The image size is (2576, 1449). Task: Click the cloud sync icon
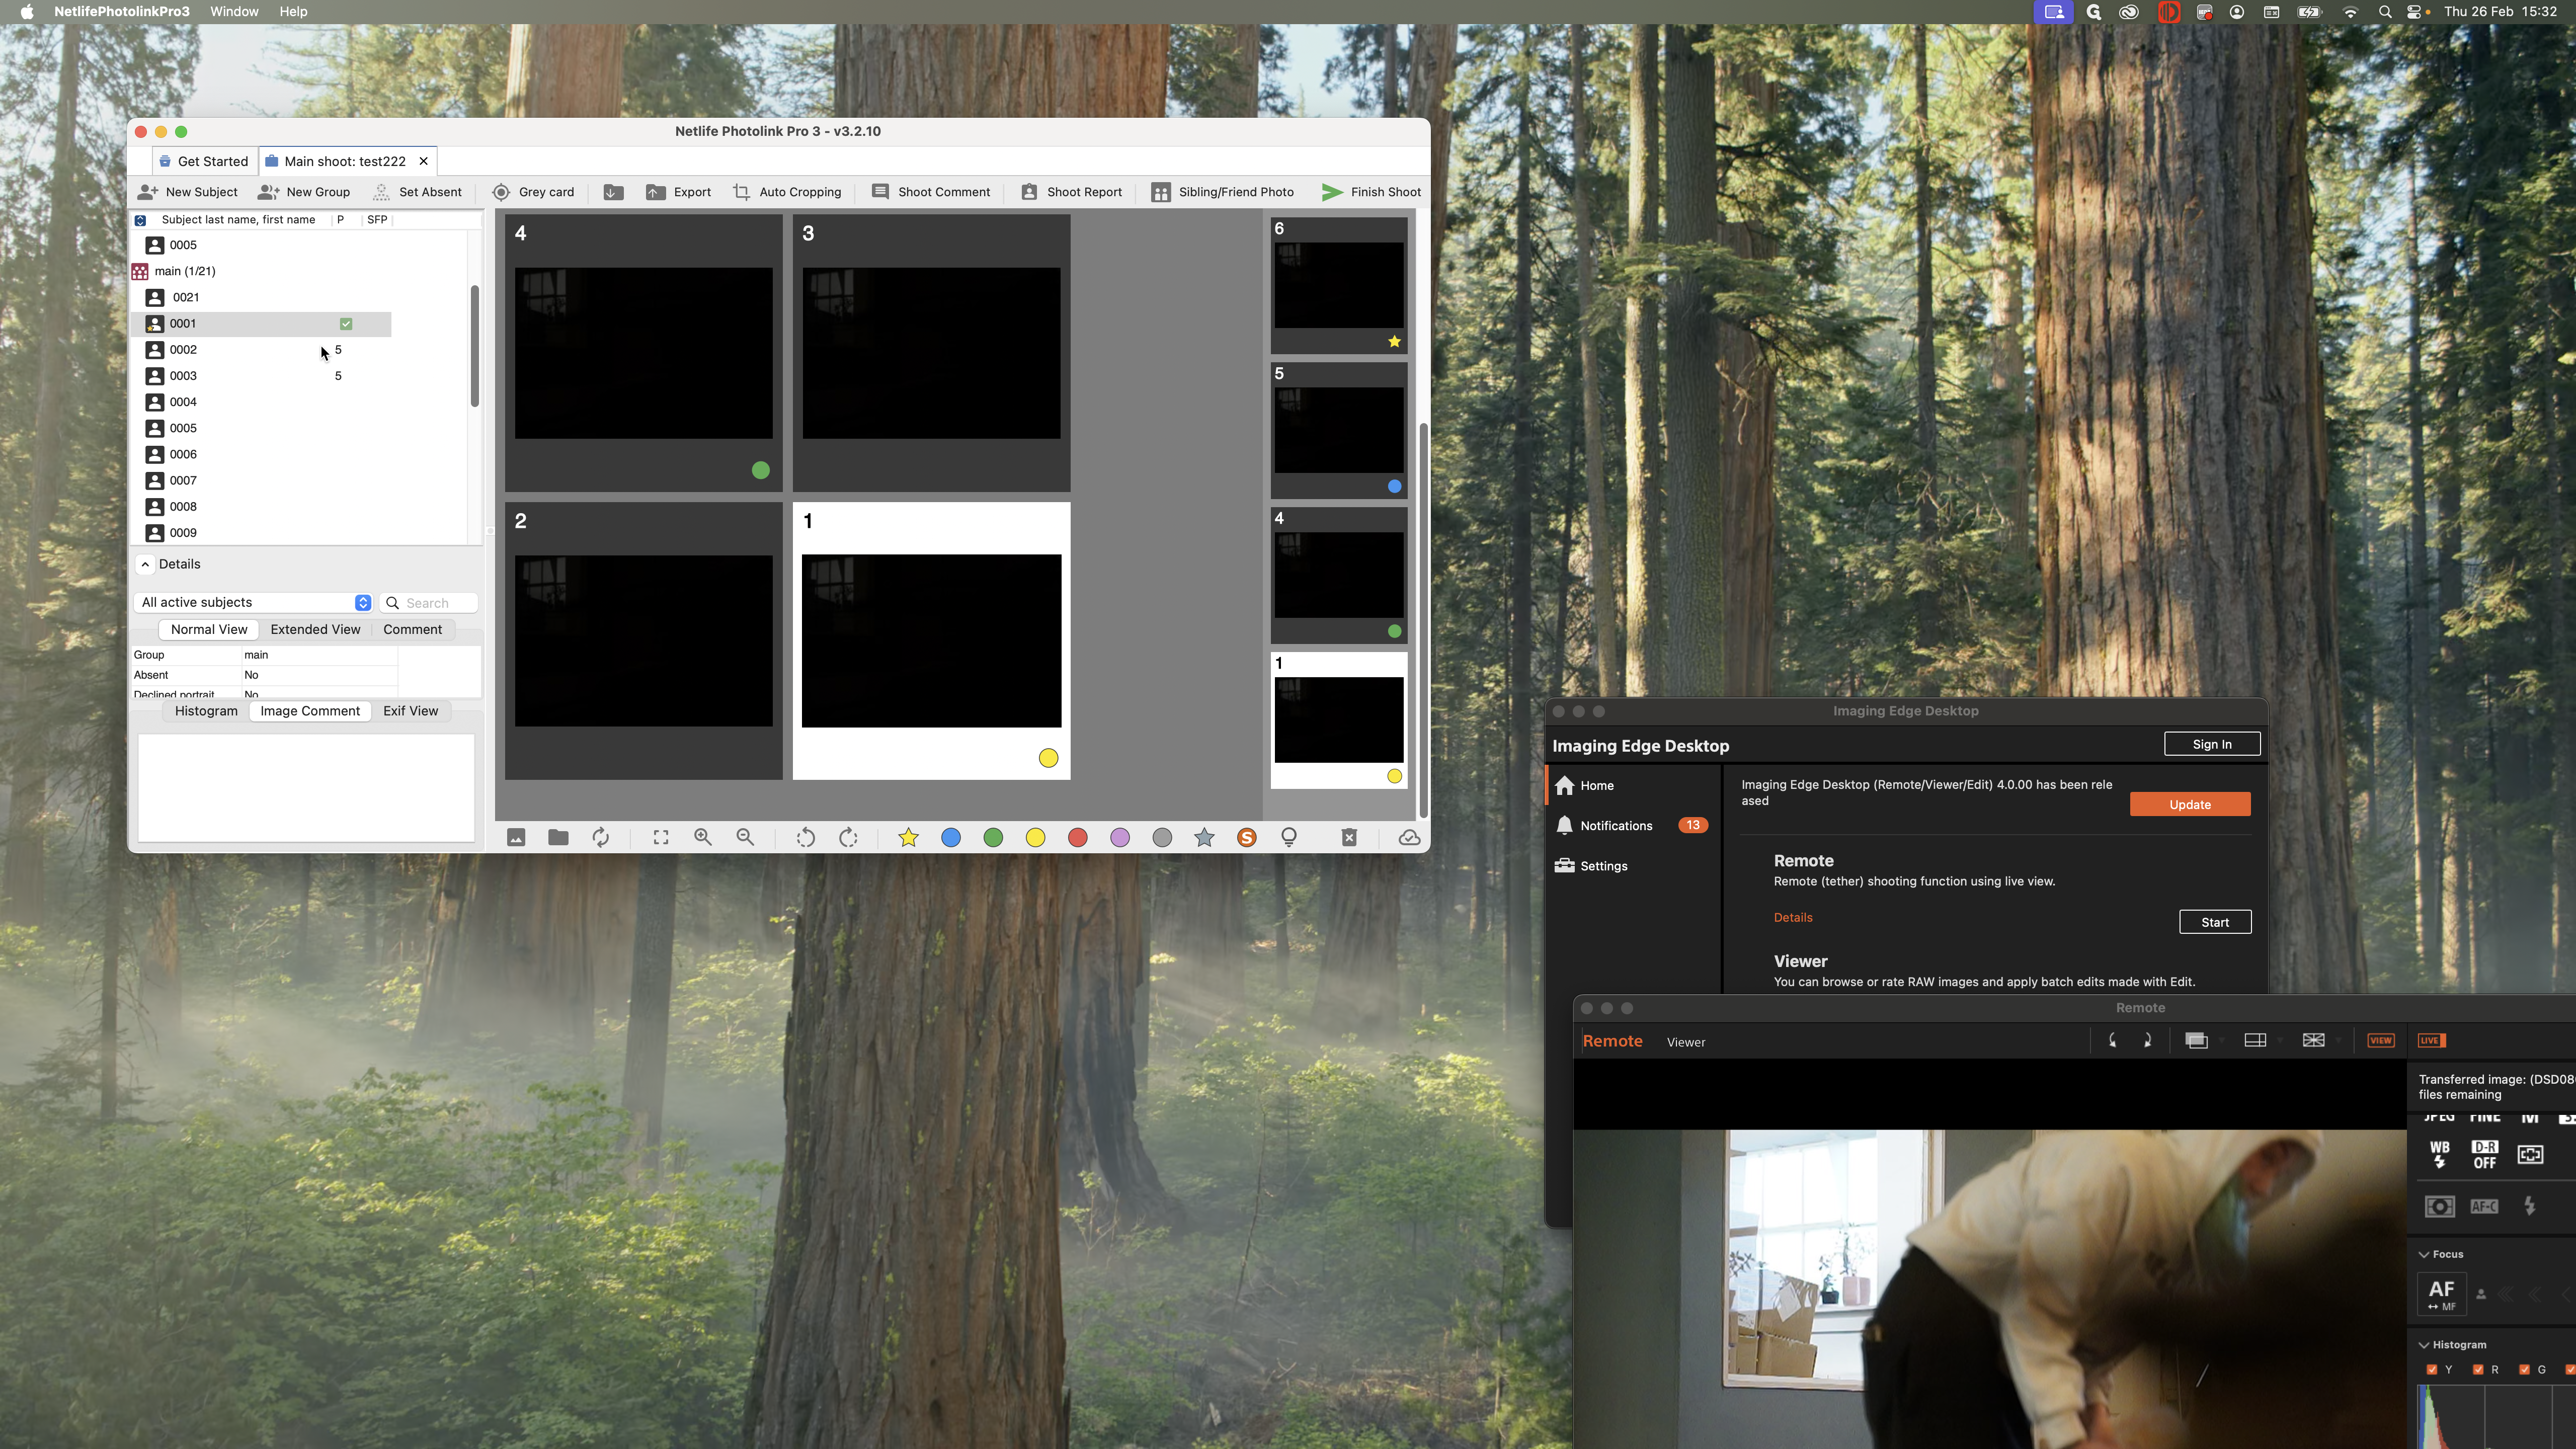pos(1409,838)
